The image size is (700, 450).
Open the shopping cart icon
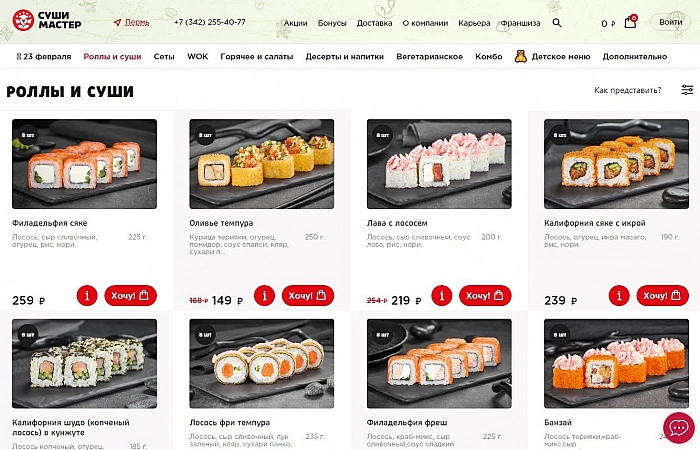pos(630,21)
